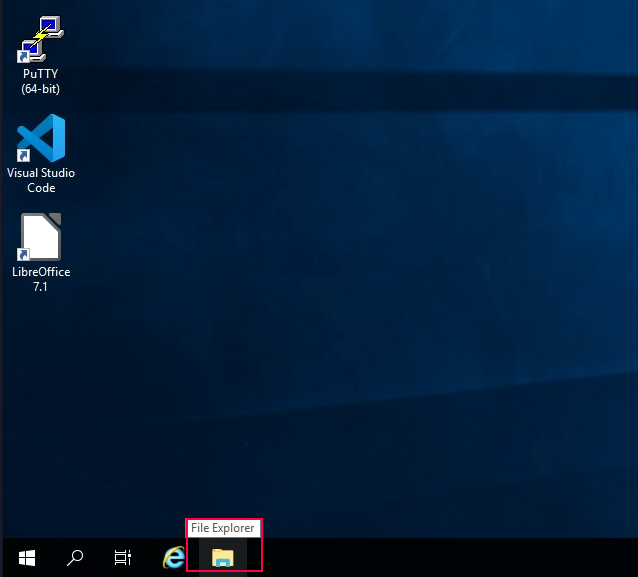Open taskbar search magnifier
Screen dimensions: 638x577
[75, 557]
